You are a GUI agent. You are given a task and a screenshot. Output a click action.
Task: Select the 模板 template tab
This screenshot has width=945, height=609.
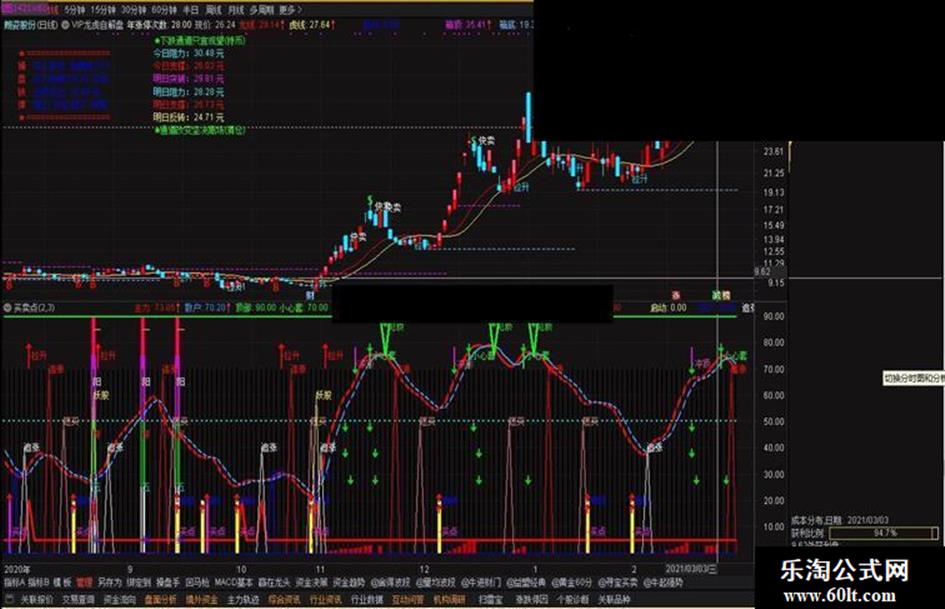tap(63, 582)
